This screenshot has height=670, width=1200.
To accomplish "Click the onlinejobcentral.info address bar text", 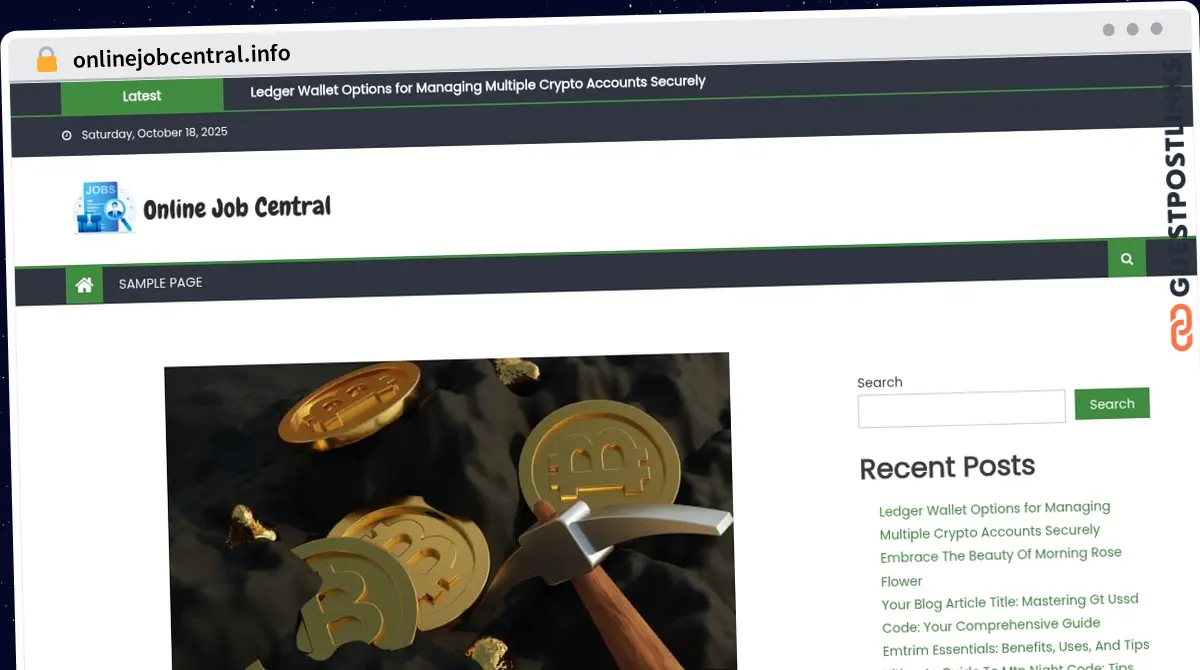I will tap(182, 57).
